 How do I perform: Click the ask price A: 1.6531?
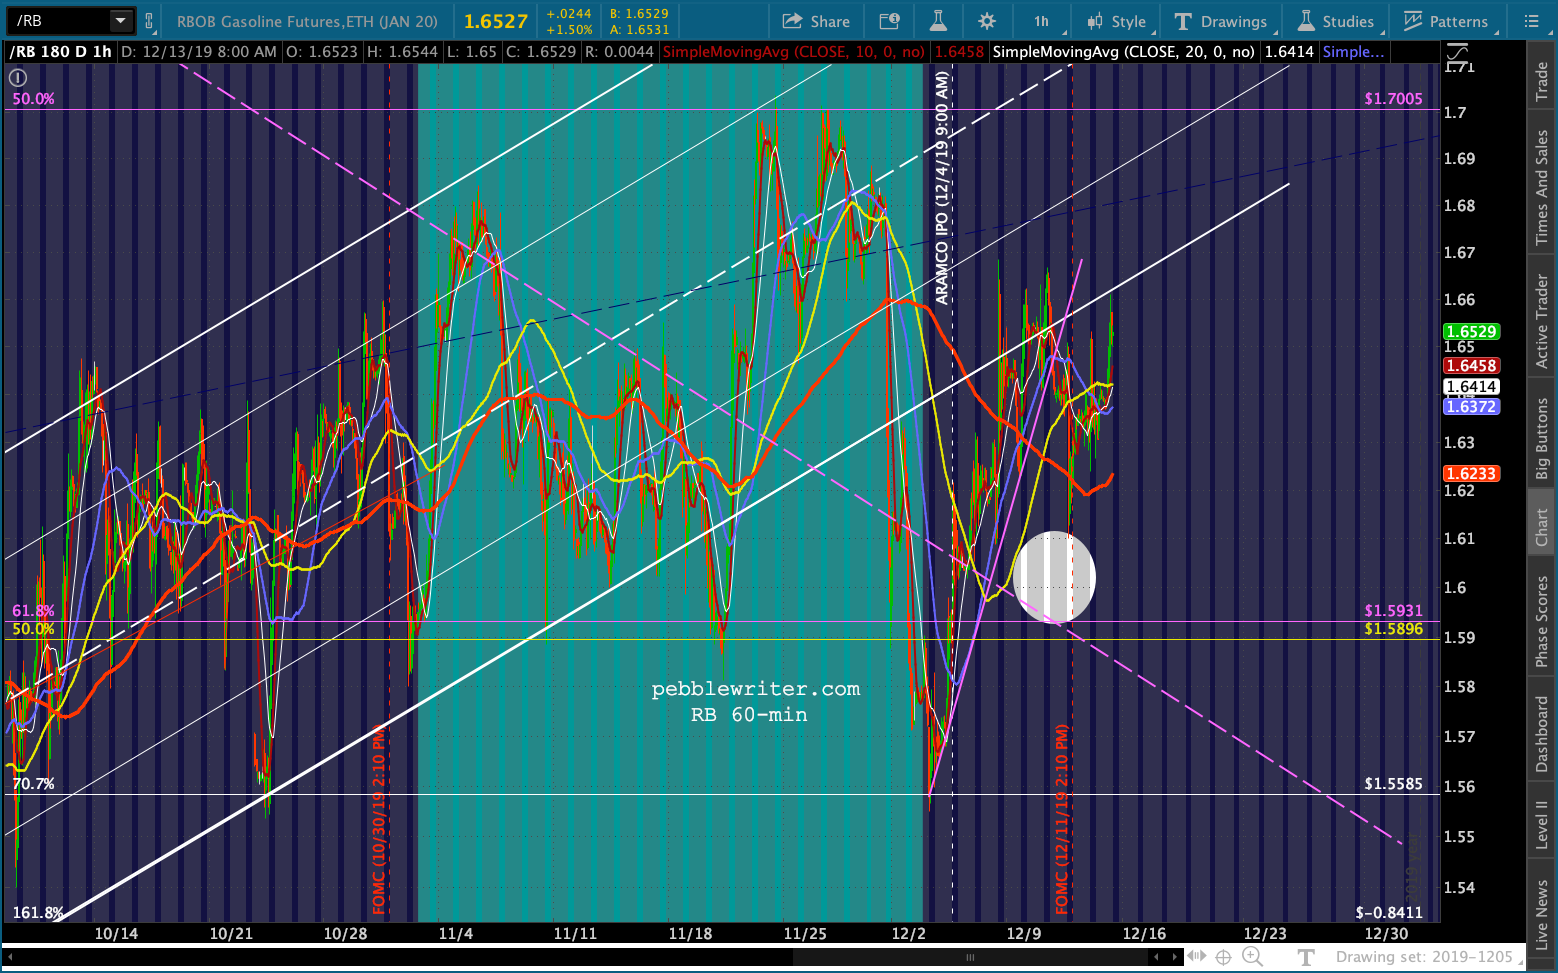639,29
